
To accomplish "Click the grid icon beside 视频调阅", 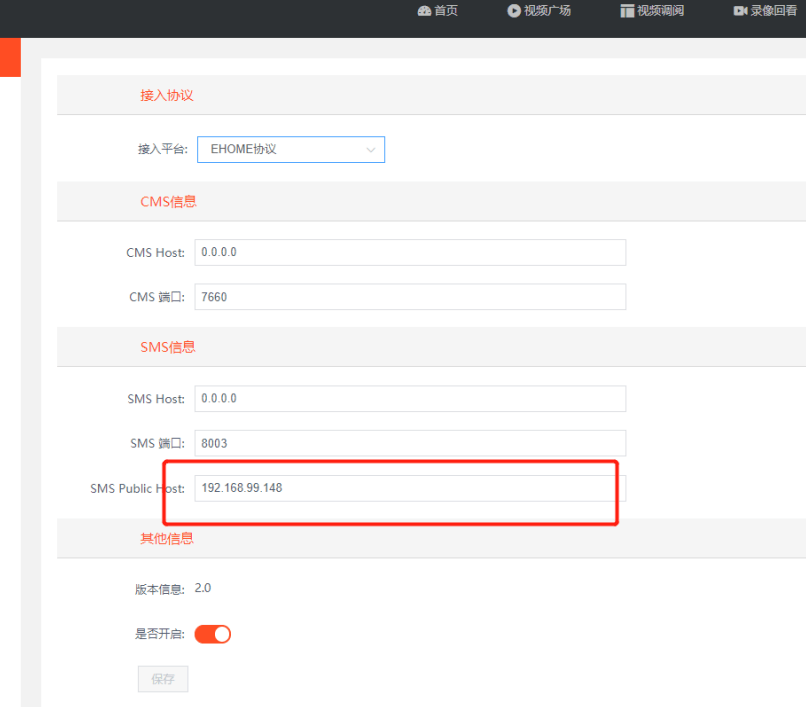I will pos(627,11).
